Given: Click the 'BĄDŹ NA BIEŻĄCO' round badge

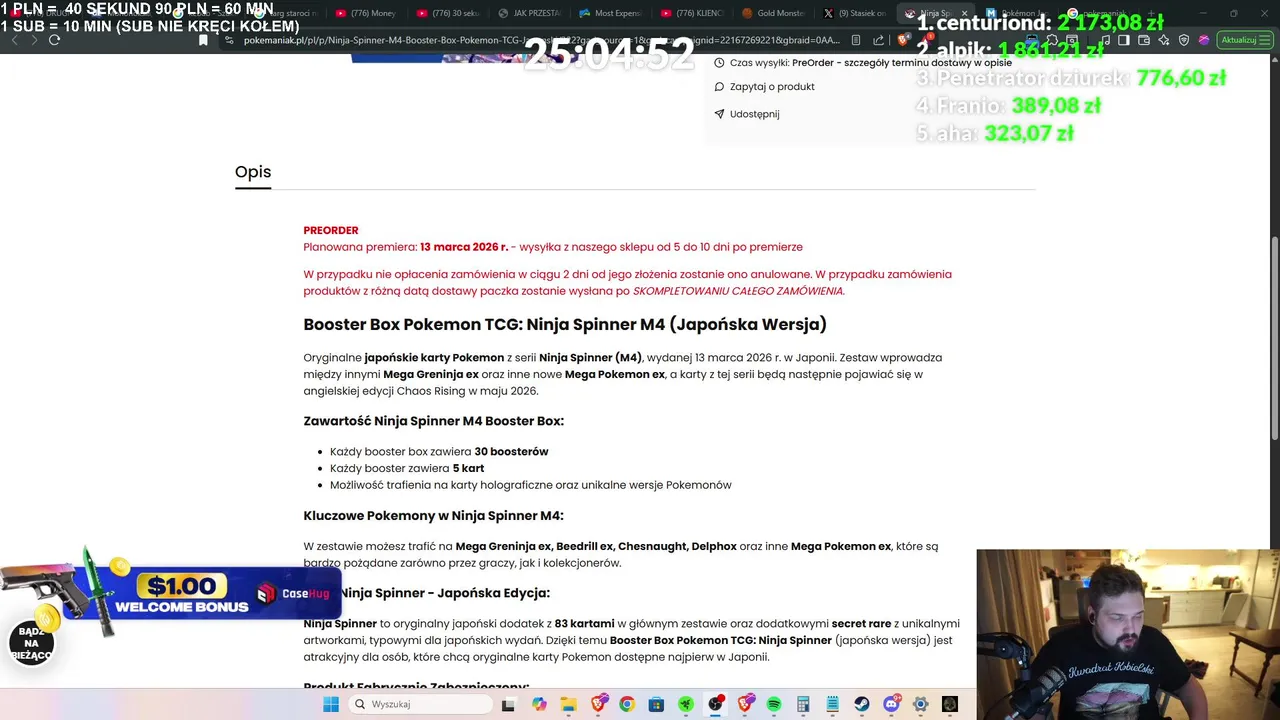Looking at the screenshot, I should point(31,643).
